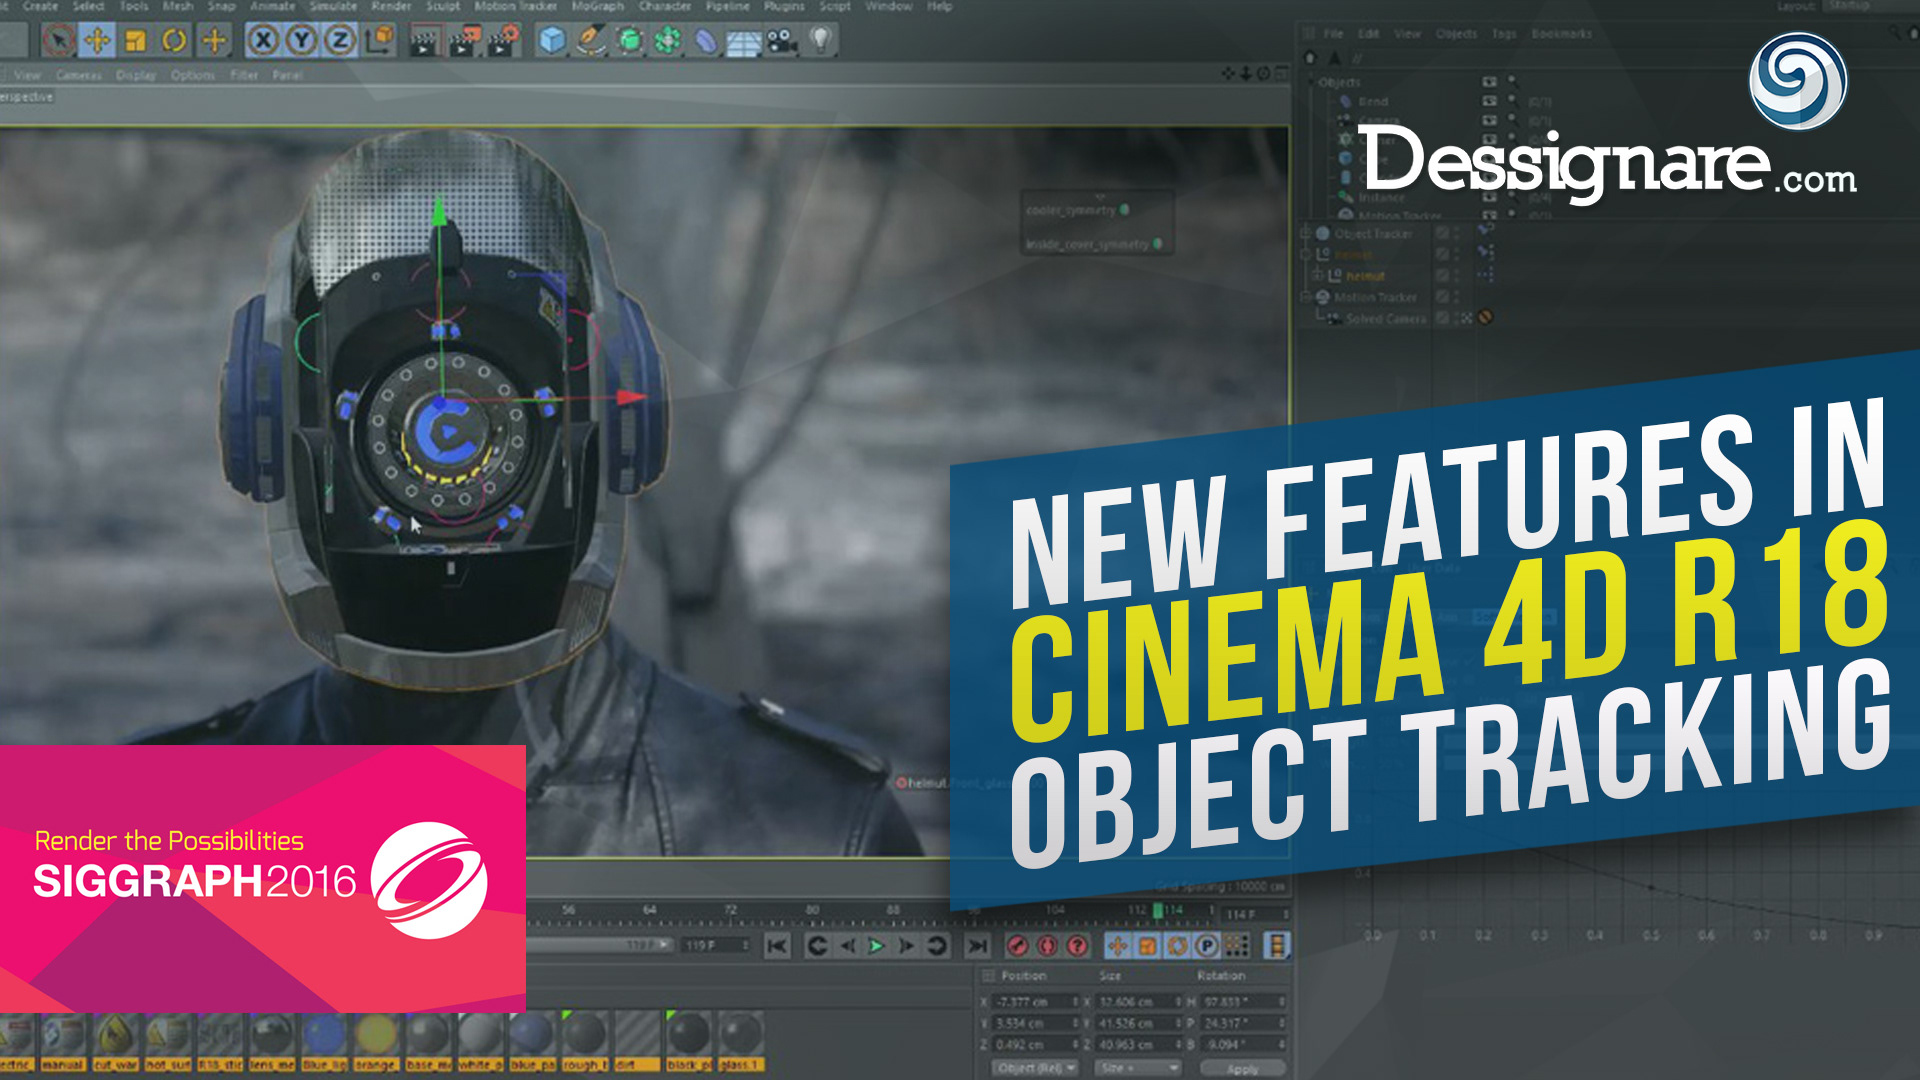This screenshot has height=1080, width=1920.
Task: Open Object Manager Tags menu
Action: (1504, 34)
